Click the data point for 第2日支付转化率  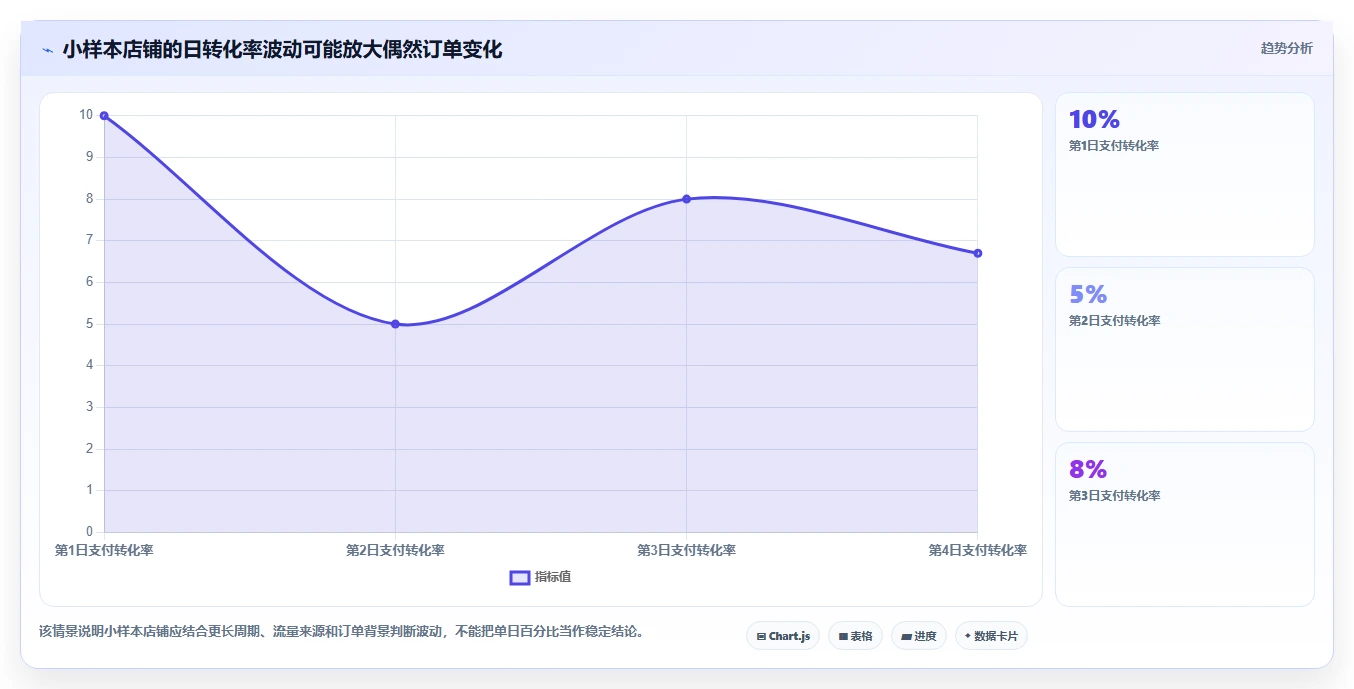click(x=395, y=324)
